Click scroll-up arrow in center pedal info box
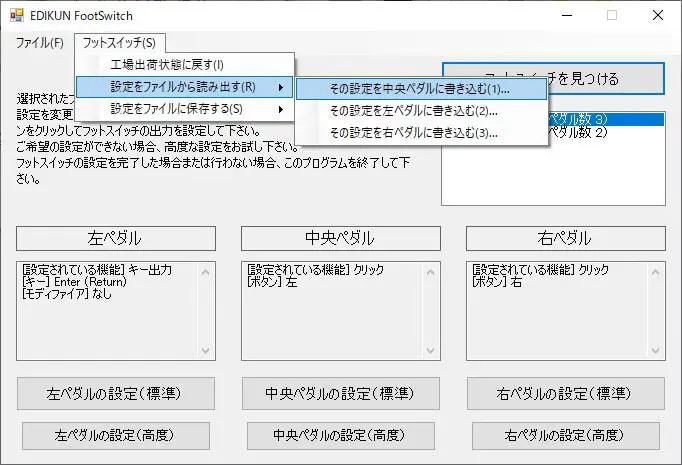This screenshot has height=465, width=682. 431,272
